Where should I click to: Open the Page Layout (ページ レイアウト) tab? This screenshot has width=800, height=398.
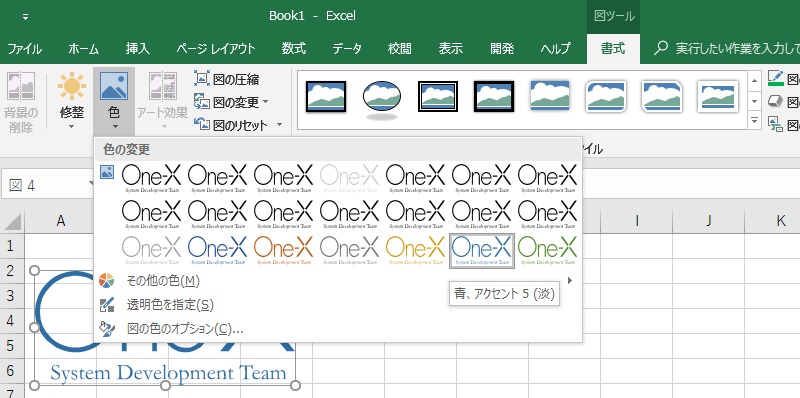tap(215, 49)
